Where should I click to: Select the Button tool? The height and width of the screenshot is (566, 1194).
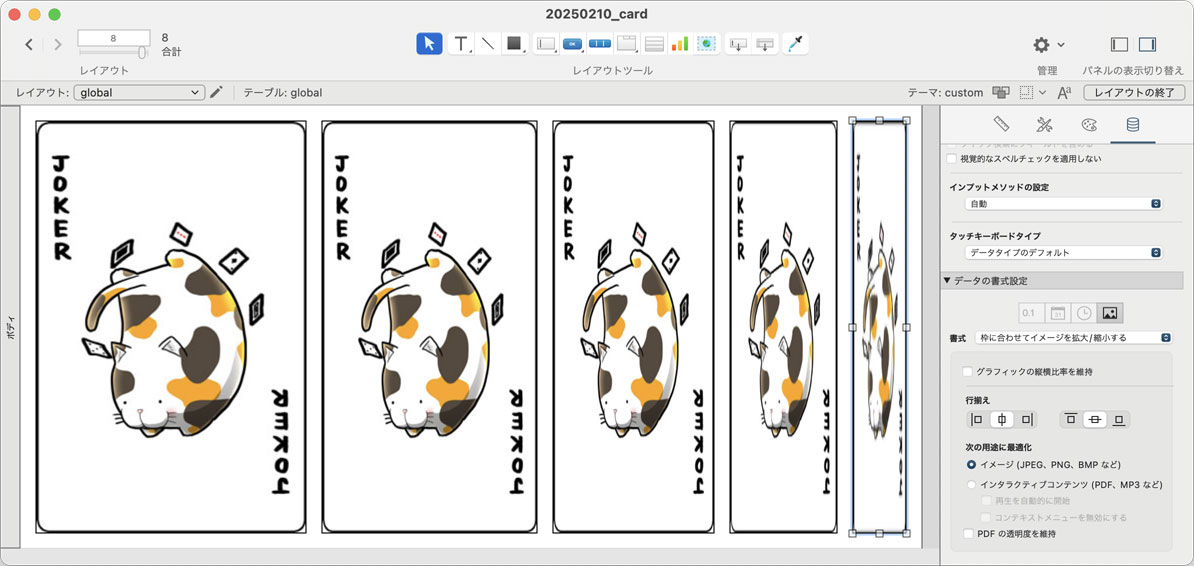point(573,43)
